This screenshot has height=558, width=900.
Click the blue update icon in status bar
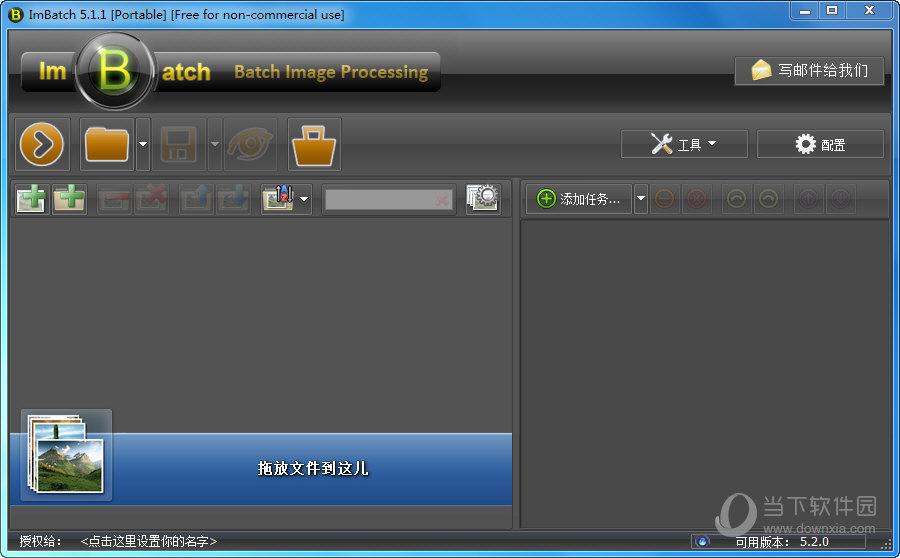pos(701,542)
